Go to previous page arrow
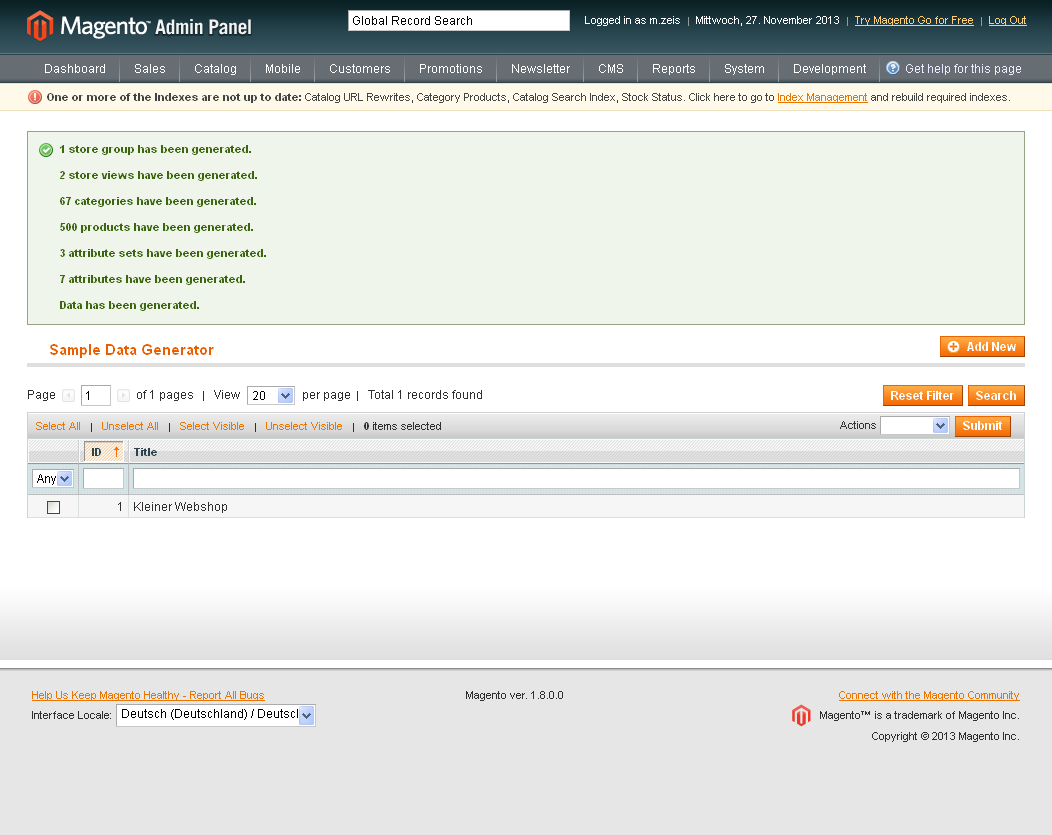 click(x=68, y=395)
